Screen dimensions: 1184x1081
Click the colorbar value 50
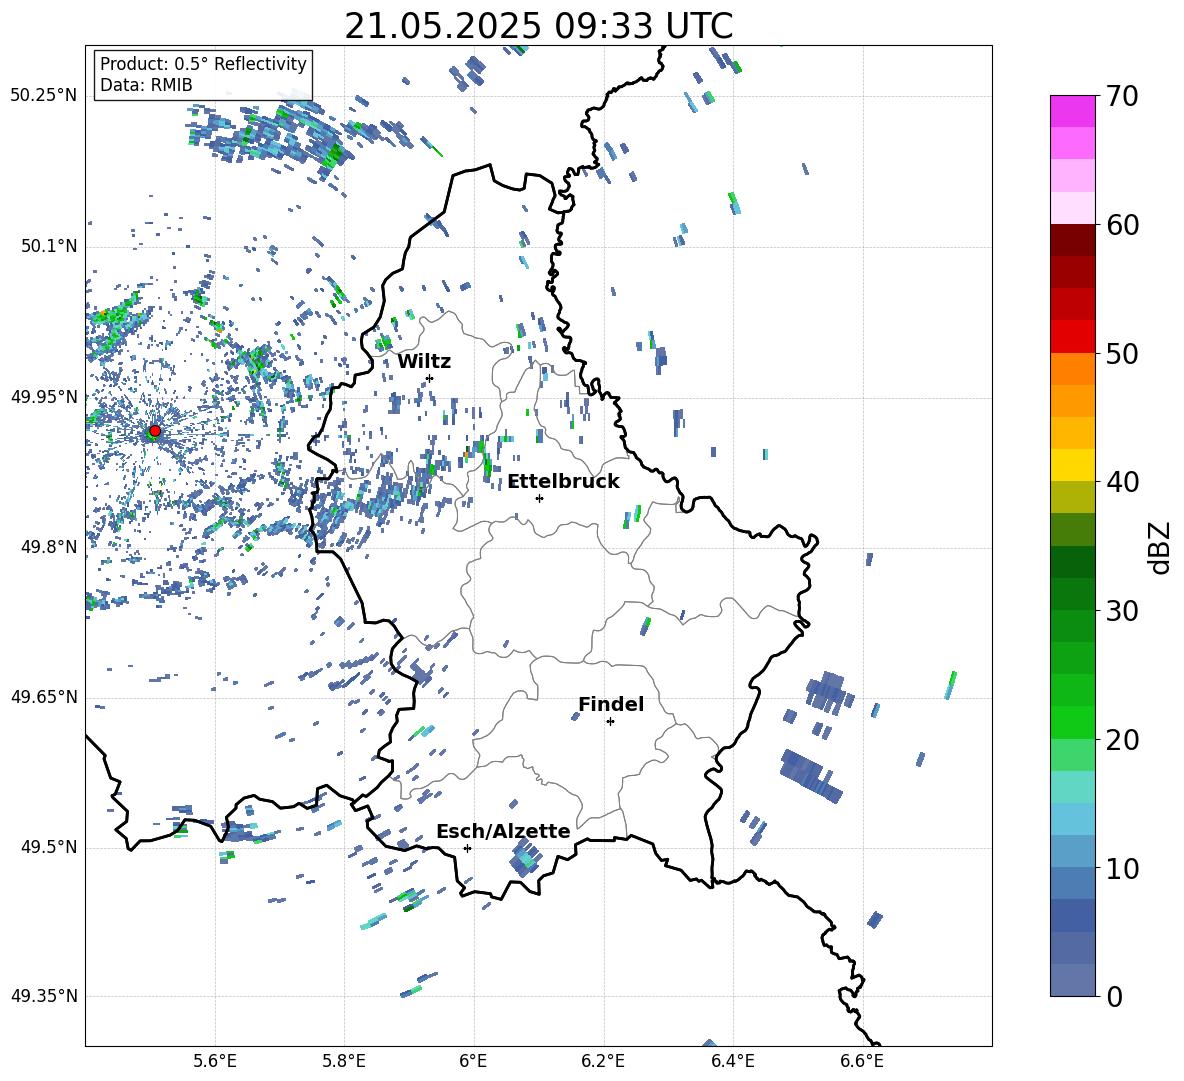(1122, 354)
